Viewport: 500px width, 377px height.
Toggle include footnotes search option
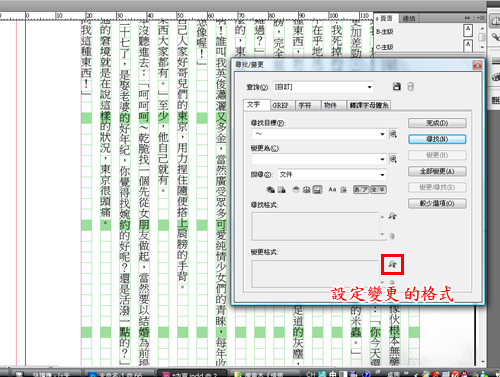coord(318,190)
